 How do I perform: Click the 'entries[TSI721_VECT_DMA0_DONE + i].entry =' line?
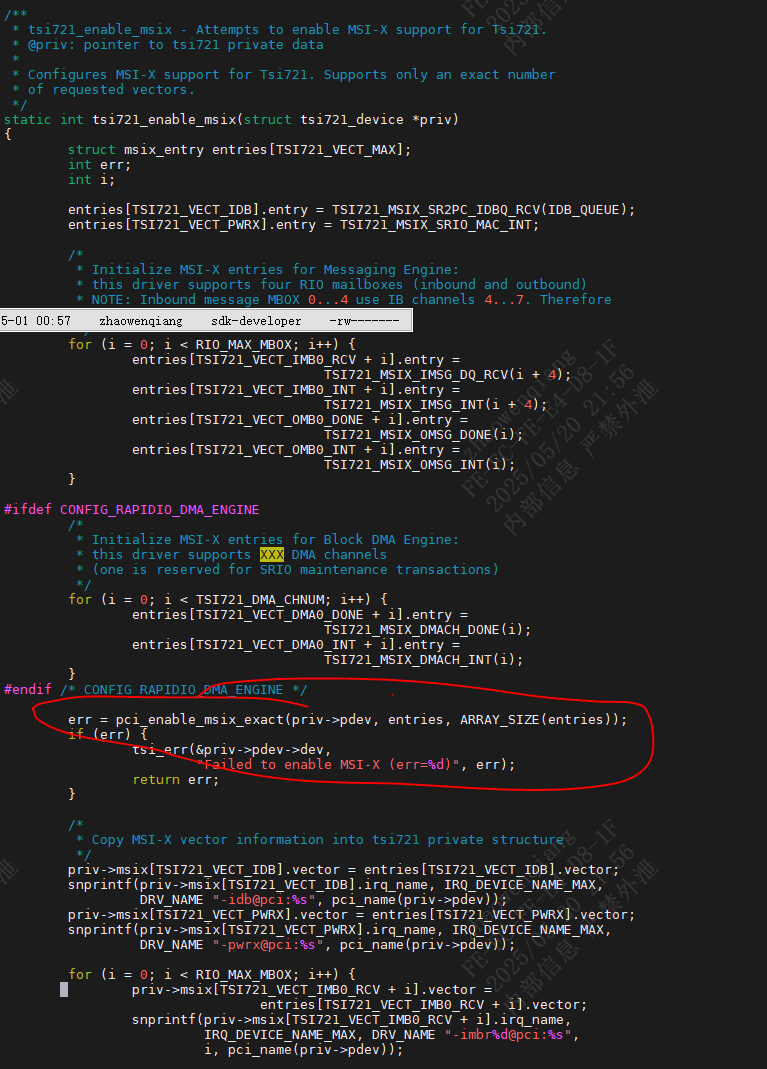pyautogui.click(x=300, y=614)
